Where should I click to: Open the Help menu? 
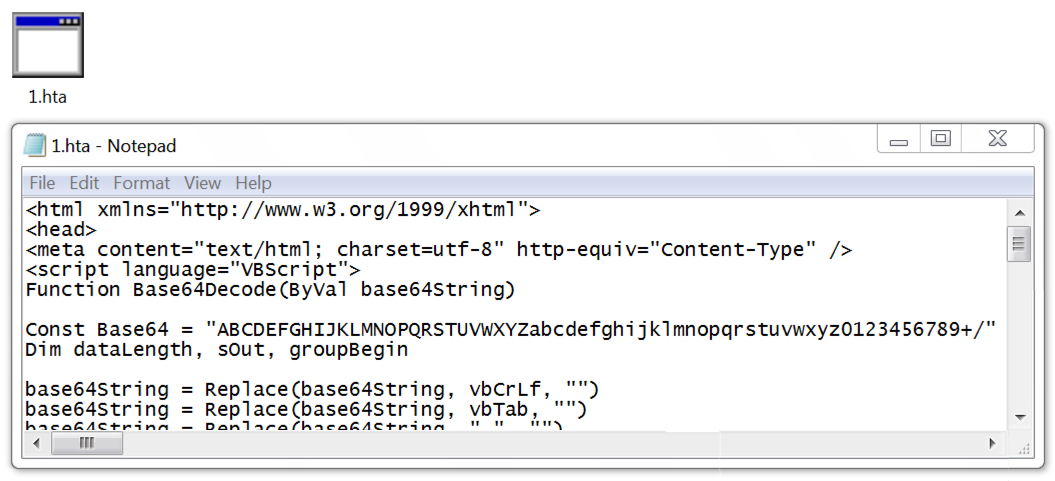pyautogui.click(x=254, y=183)
